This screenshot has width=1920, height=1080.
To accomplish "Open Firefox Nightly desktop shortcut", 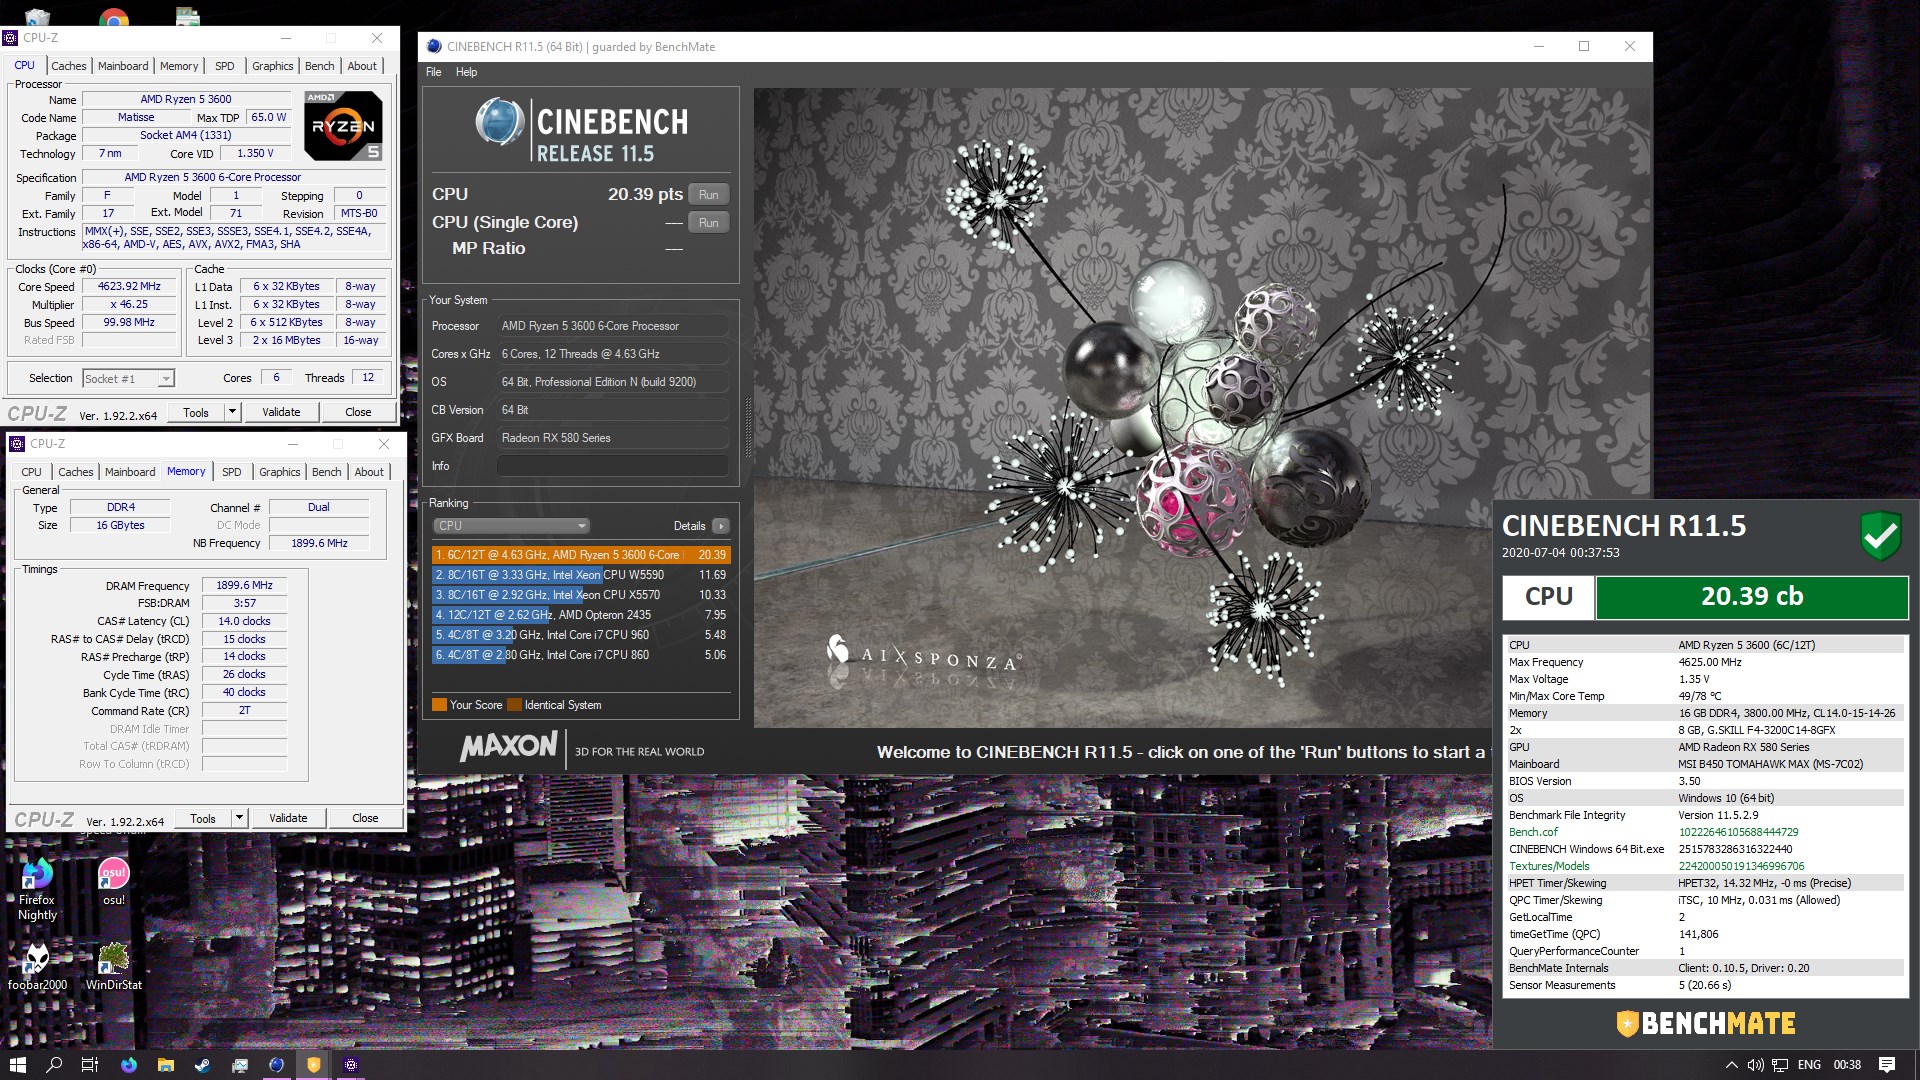I will pyautogui.click(x=37, y=890).
